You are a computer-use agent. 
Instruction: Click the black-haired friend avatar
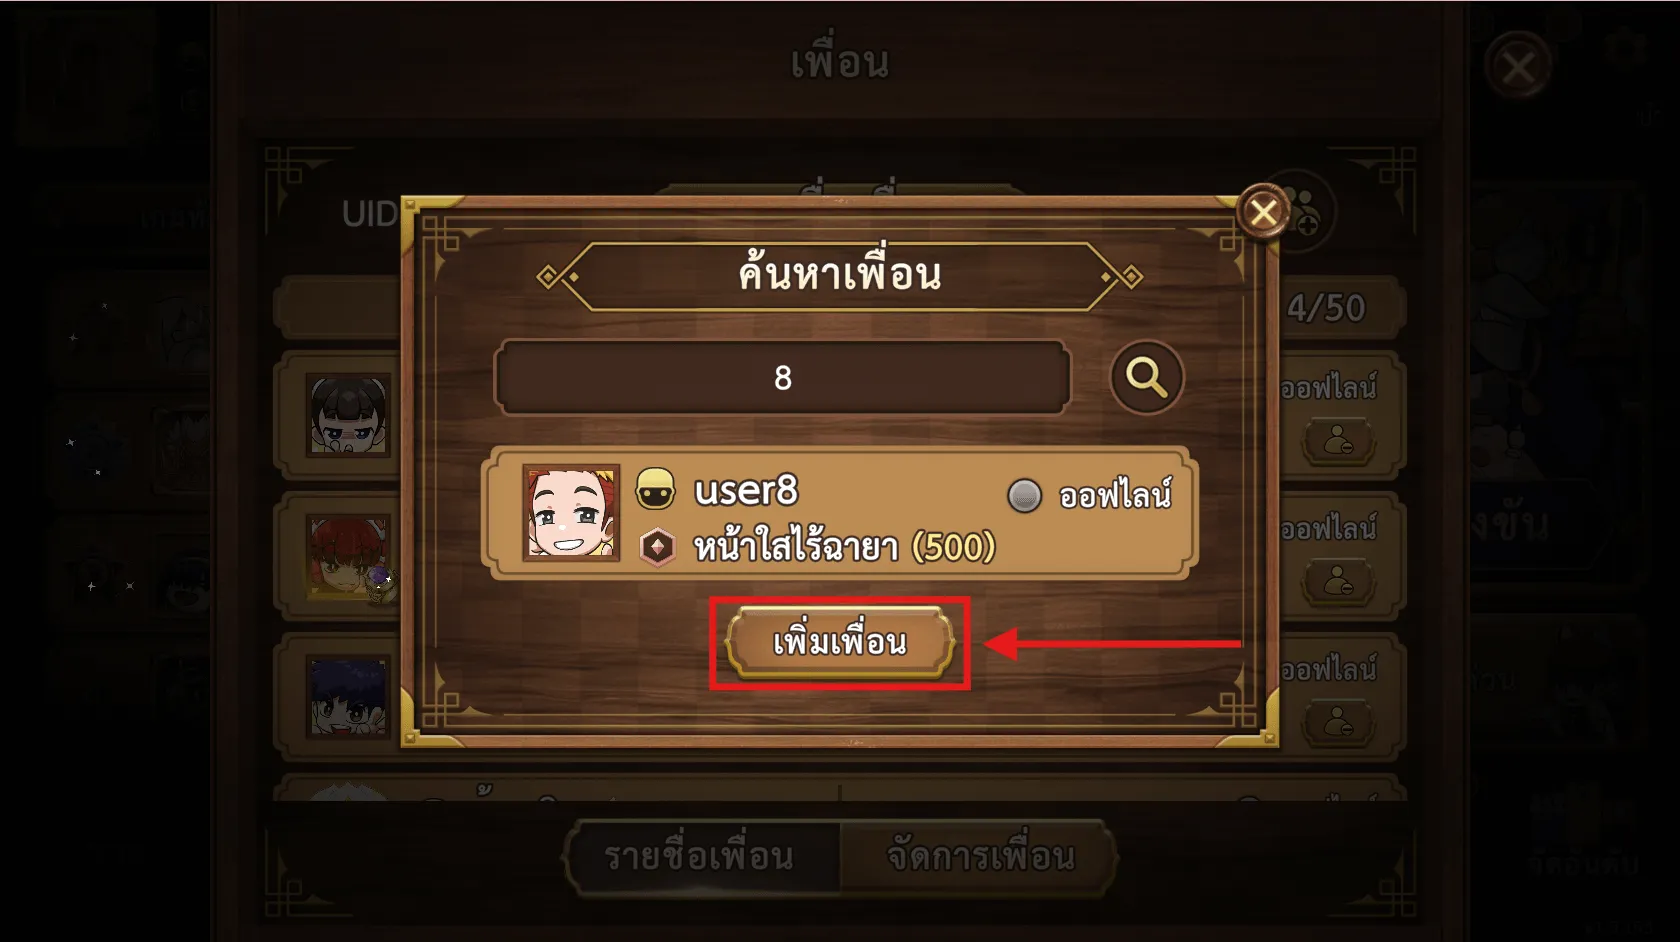point(348,415)
